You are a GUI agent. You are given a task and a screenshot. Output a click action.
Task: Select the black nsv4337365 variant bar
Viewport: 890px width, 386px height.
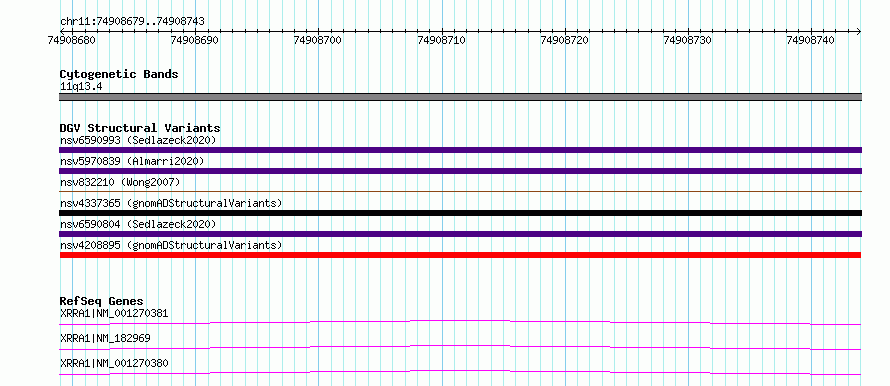460,213
